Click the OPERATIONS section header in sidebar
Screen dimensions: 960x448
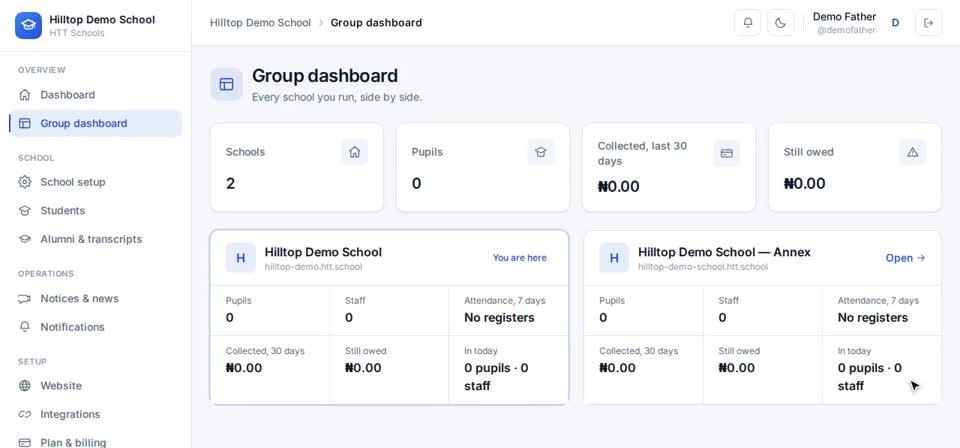46,274
